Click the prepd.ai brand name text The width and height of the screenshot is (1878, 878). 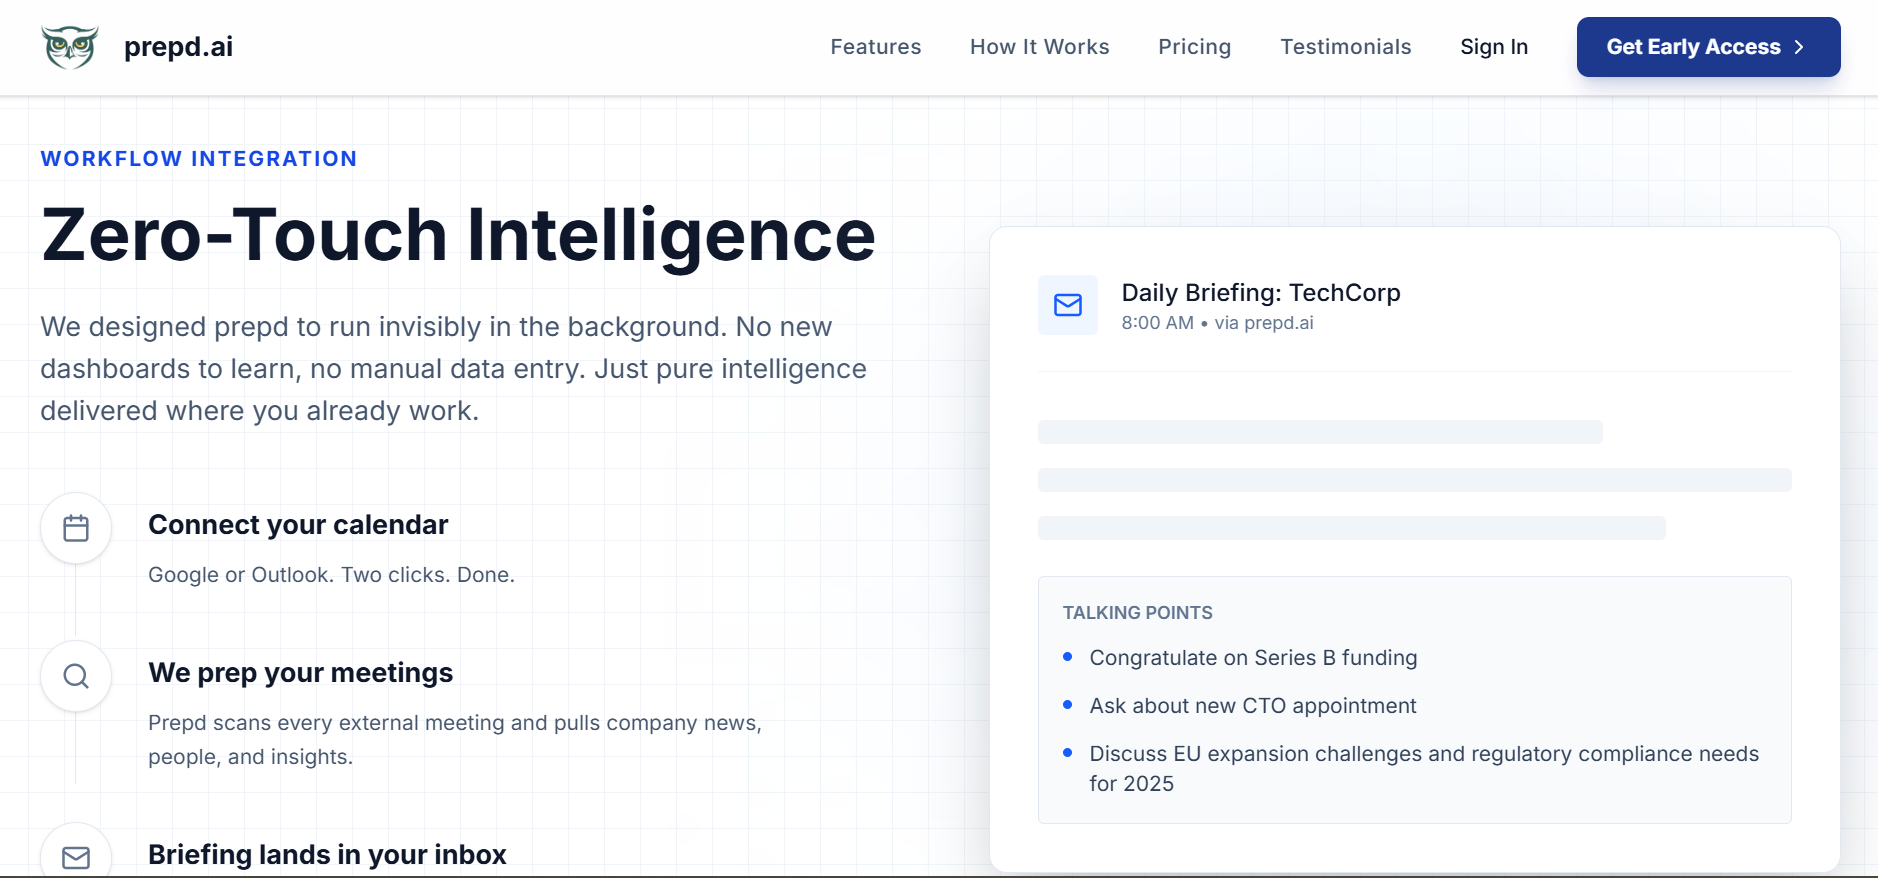pyautogui.click(x=178, y=47)
